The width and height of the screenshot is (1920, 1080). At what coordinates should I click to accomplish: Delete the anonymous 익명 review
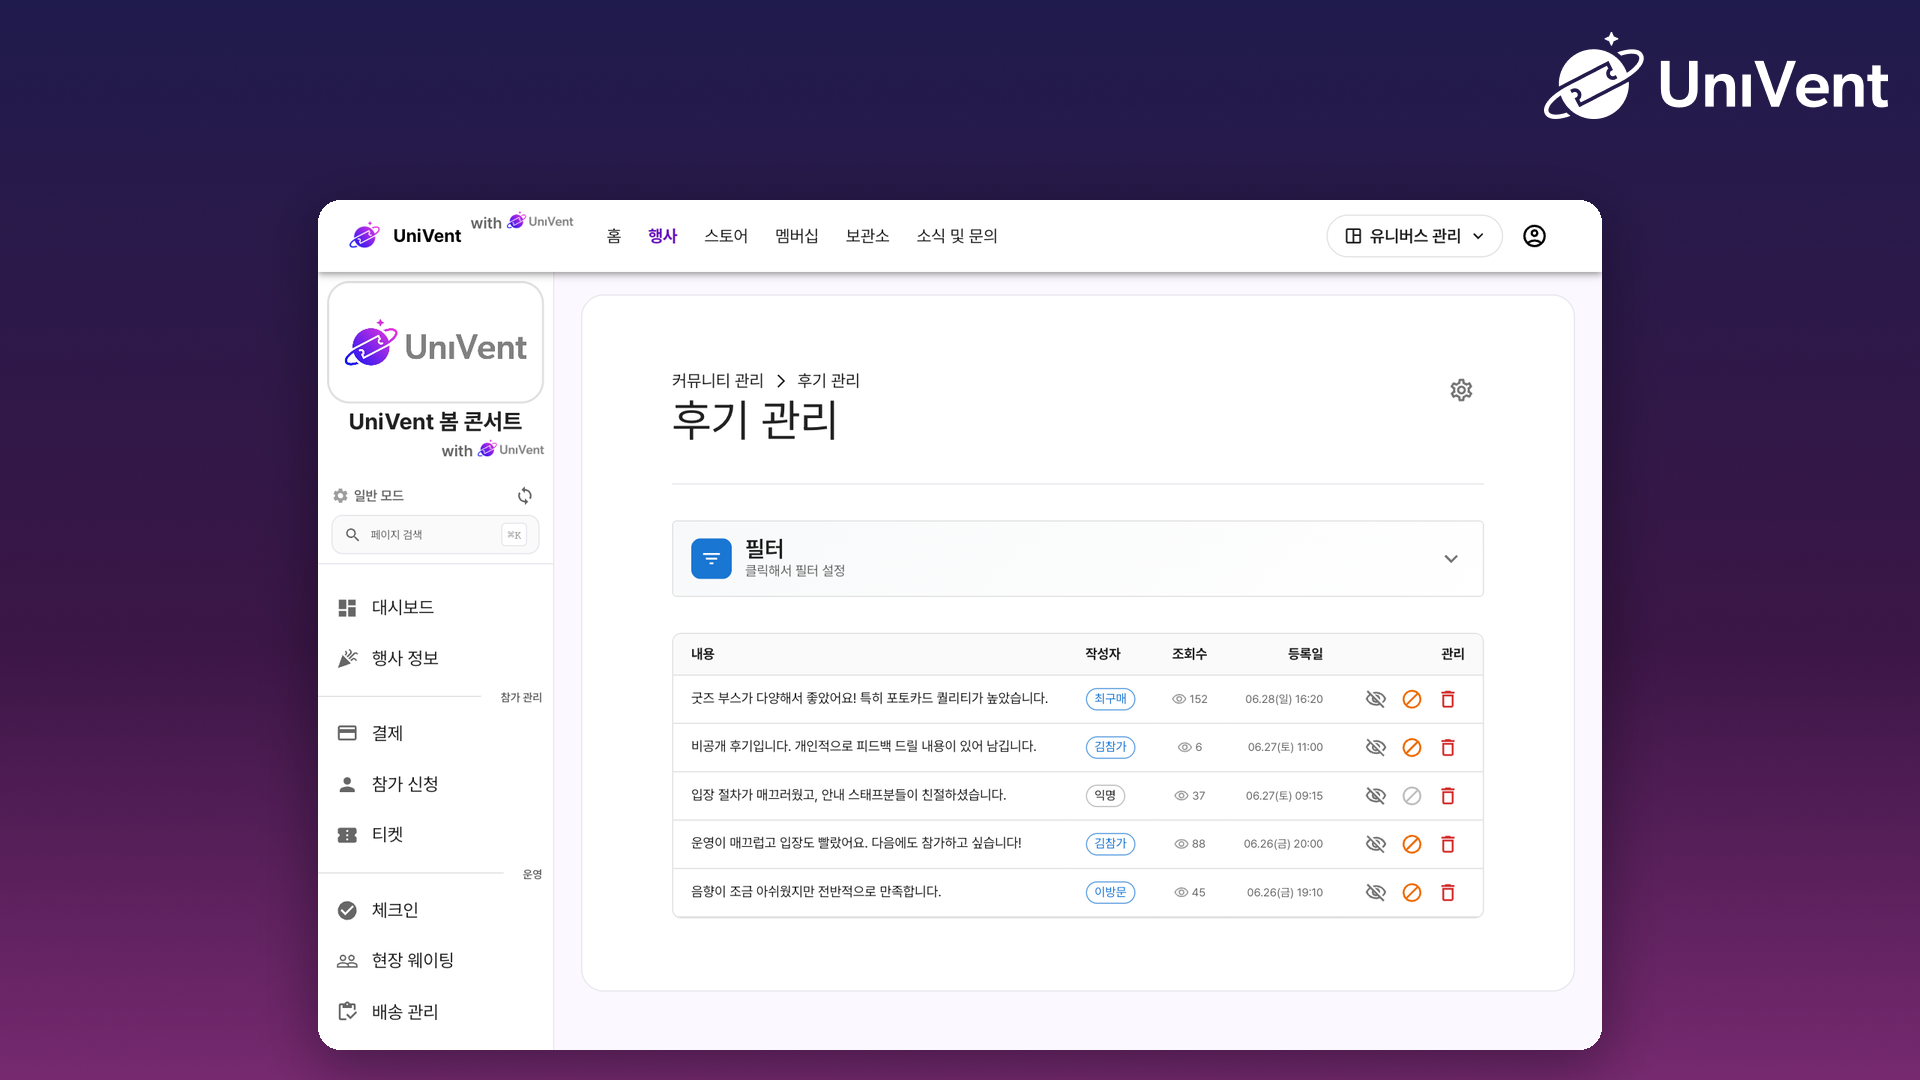[1447, 796]
